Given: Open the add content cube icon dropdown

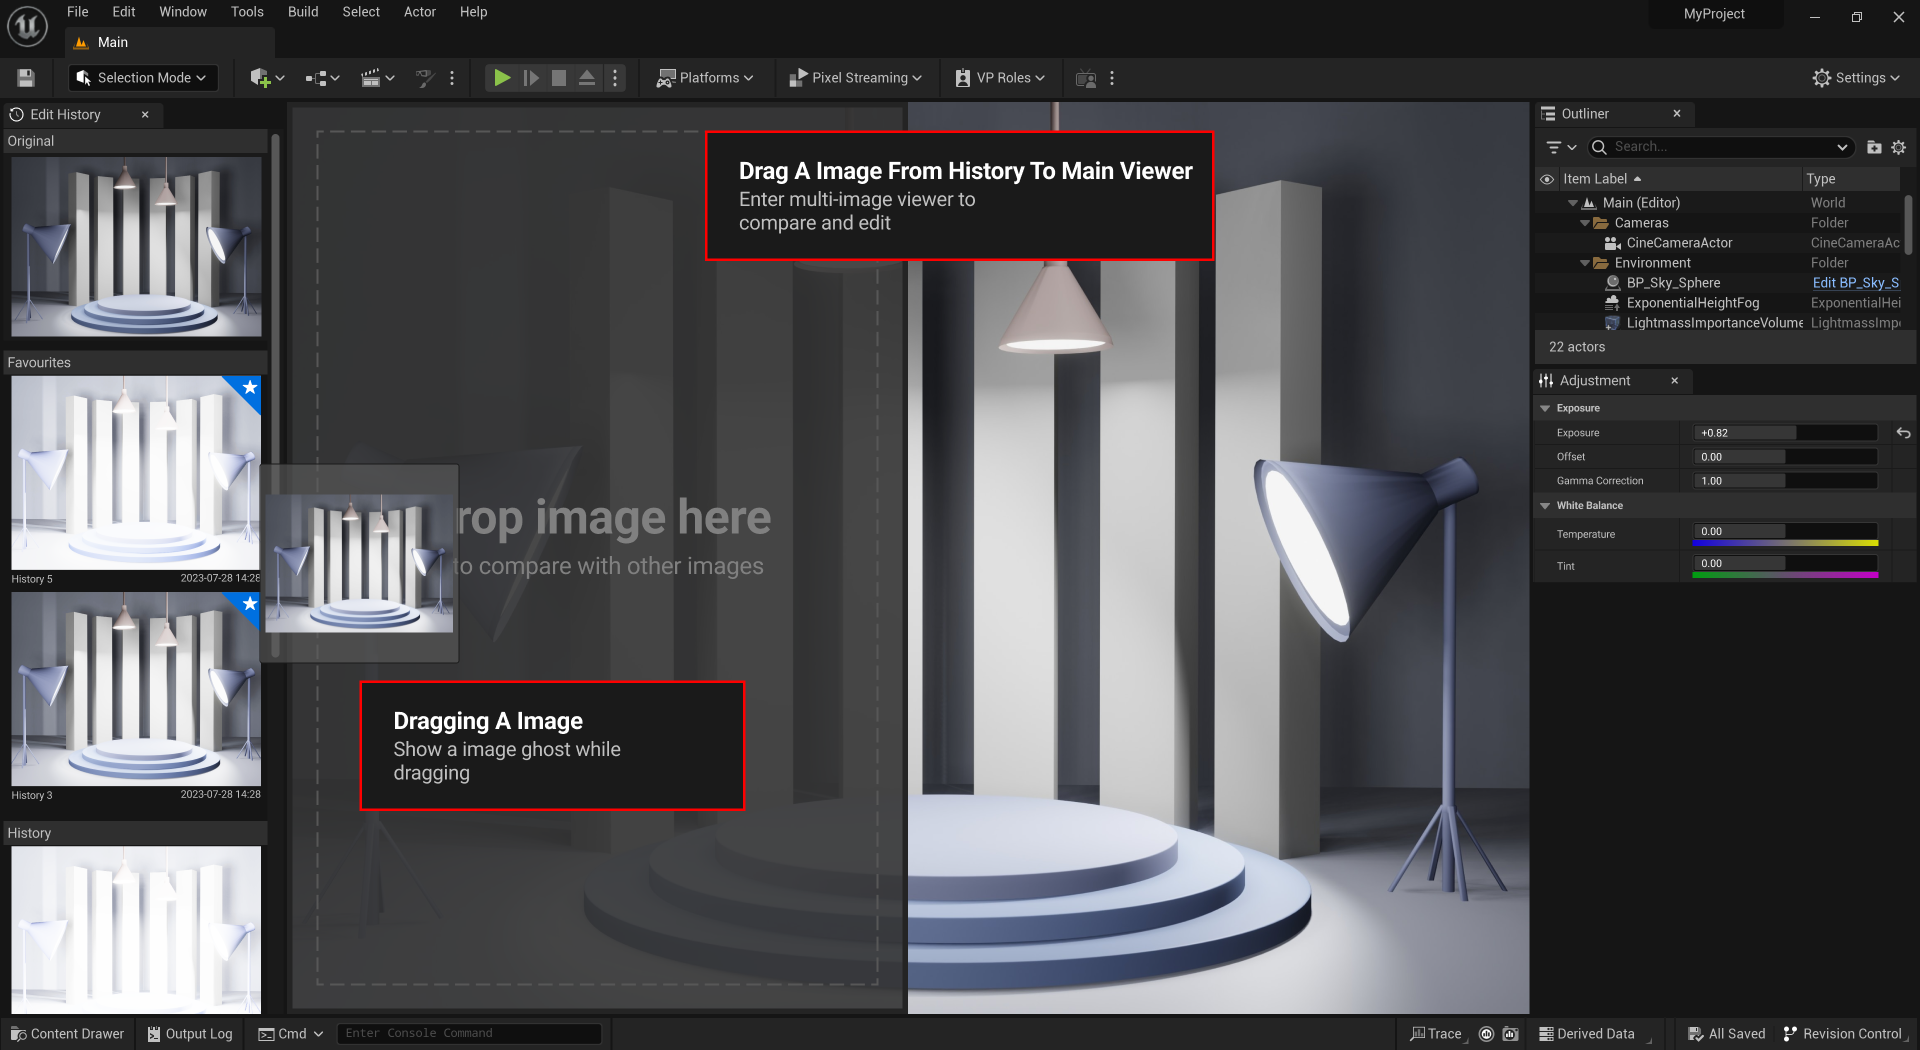Looking at the screenshot, I should 267,78.
